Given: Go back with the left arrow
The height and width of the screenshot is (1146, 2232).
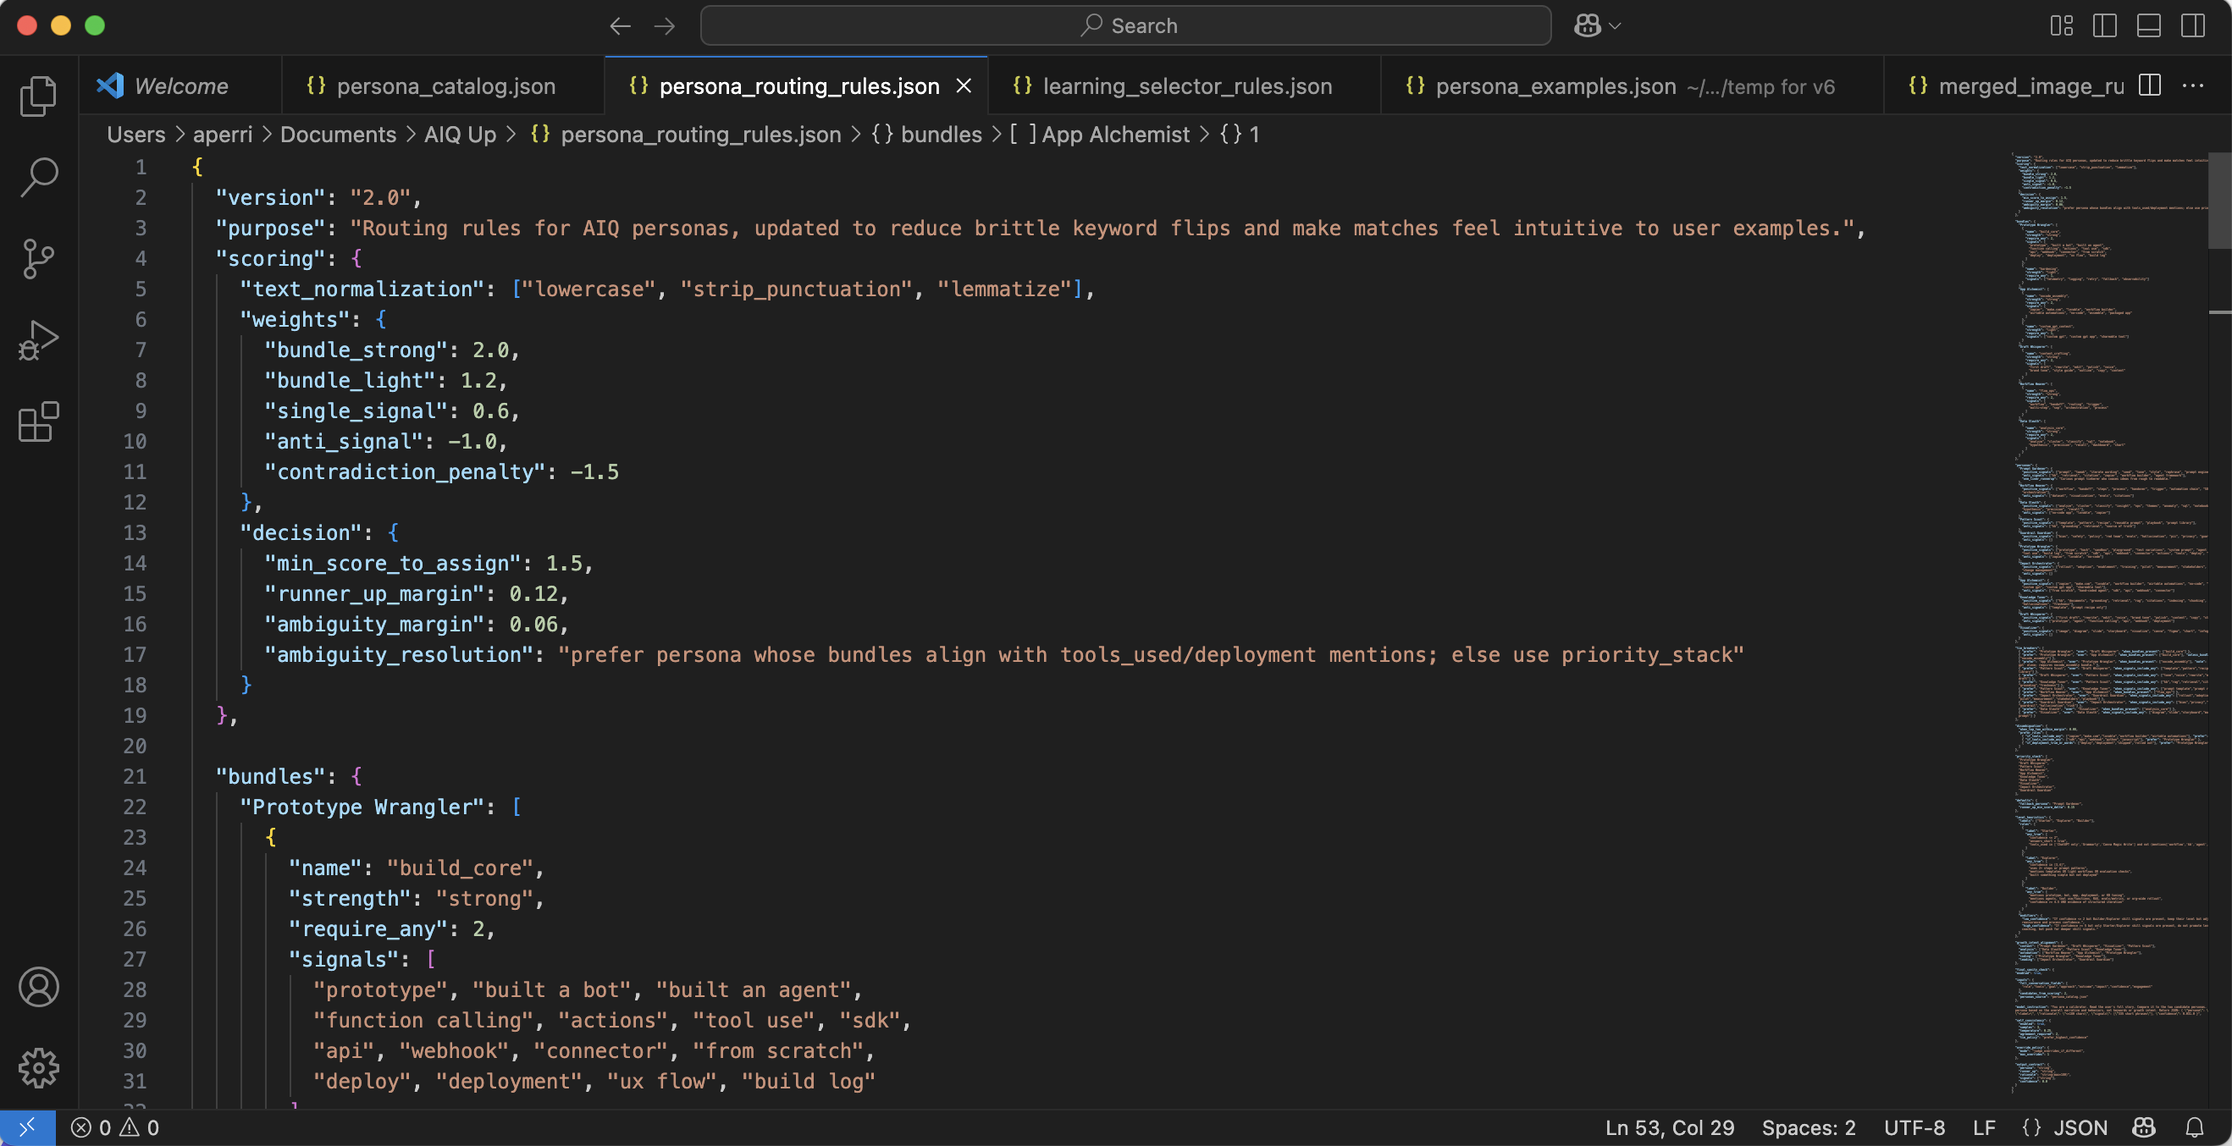Looking at the screenshot, I should (620, 26).
